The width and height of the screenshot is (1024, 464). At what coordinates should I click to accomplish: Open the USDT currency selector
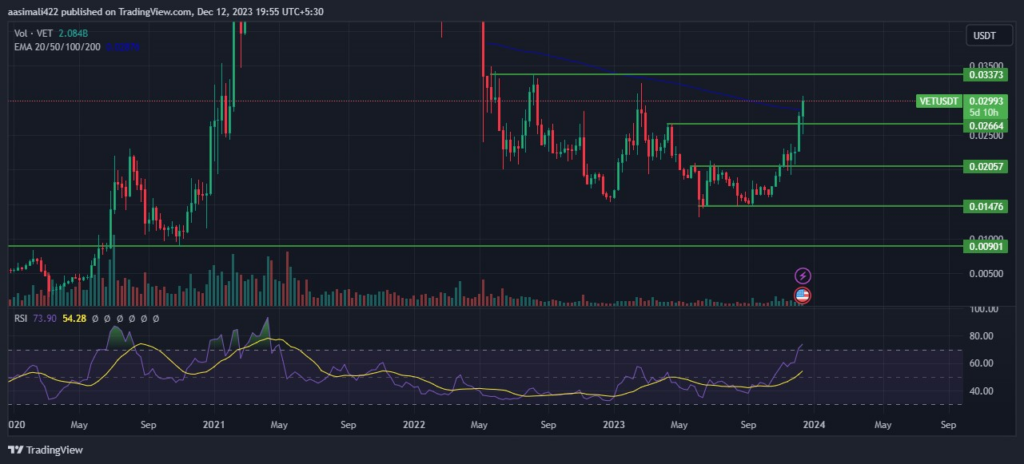pyautogui.click(x=987, y=36)
